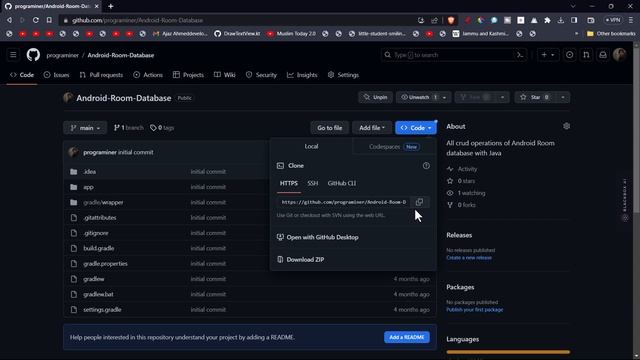Copy the HTTPS clone URL to clipboard
The image size is (640, 360).
419,202
